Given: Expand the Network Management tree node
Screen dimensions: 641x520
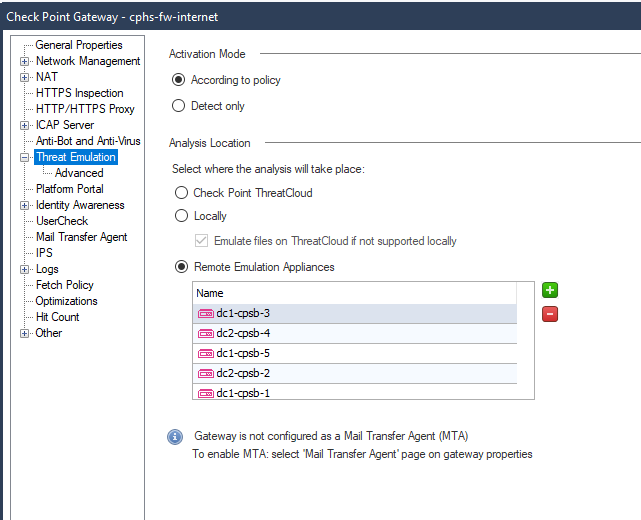Looking at the screenshot, I should point(25,61).
